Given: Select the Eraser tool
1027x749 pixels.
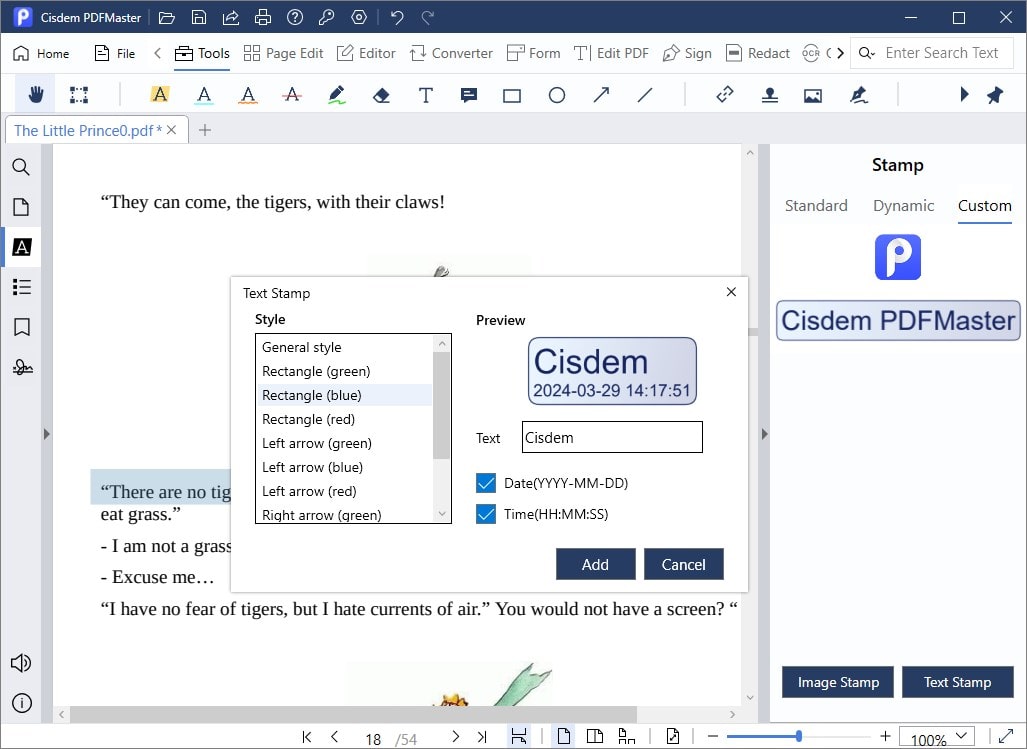Looking at the screenshot, I should [x=381, y=96].
